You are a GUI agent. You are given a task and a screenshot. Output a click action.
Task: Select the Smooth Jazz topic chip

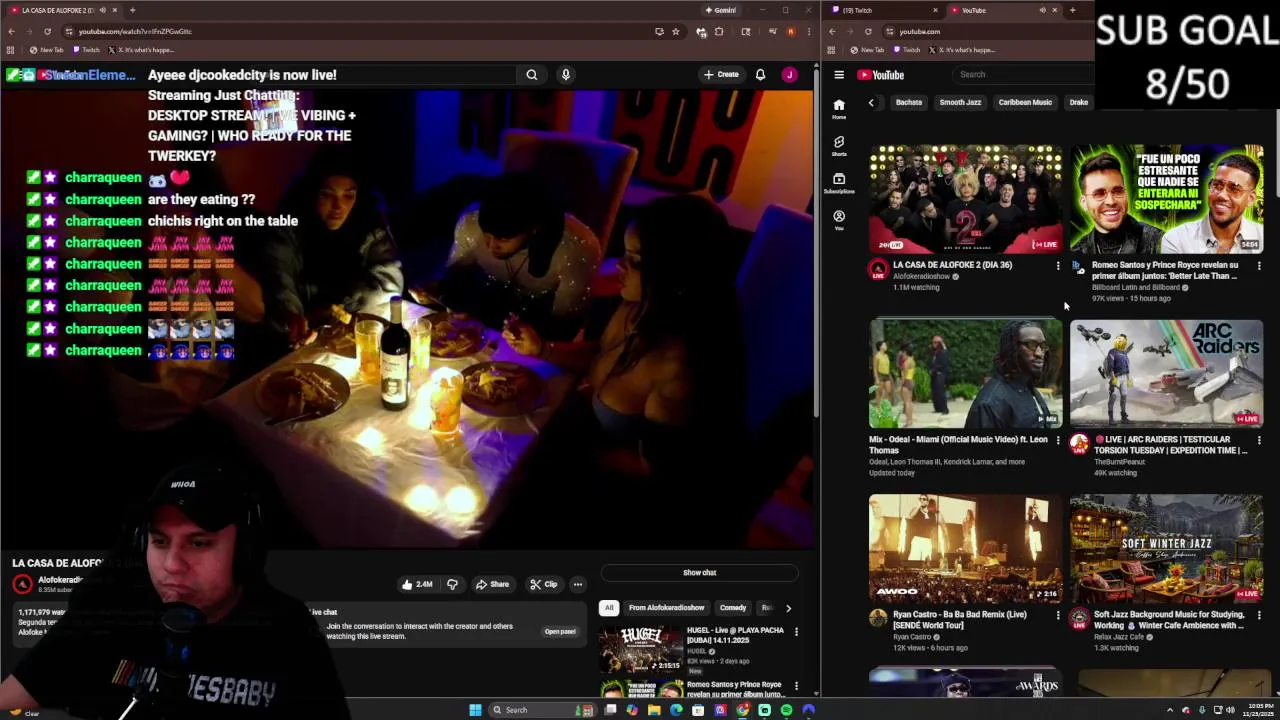960,102
